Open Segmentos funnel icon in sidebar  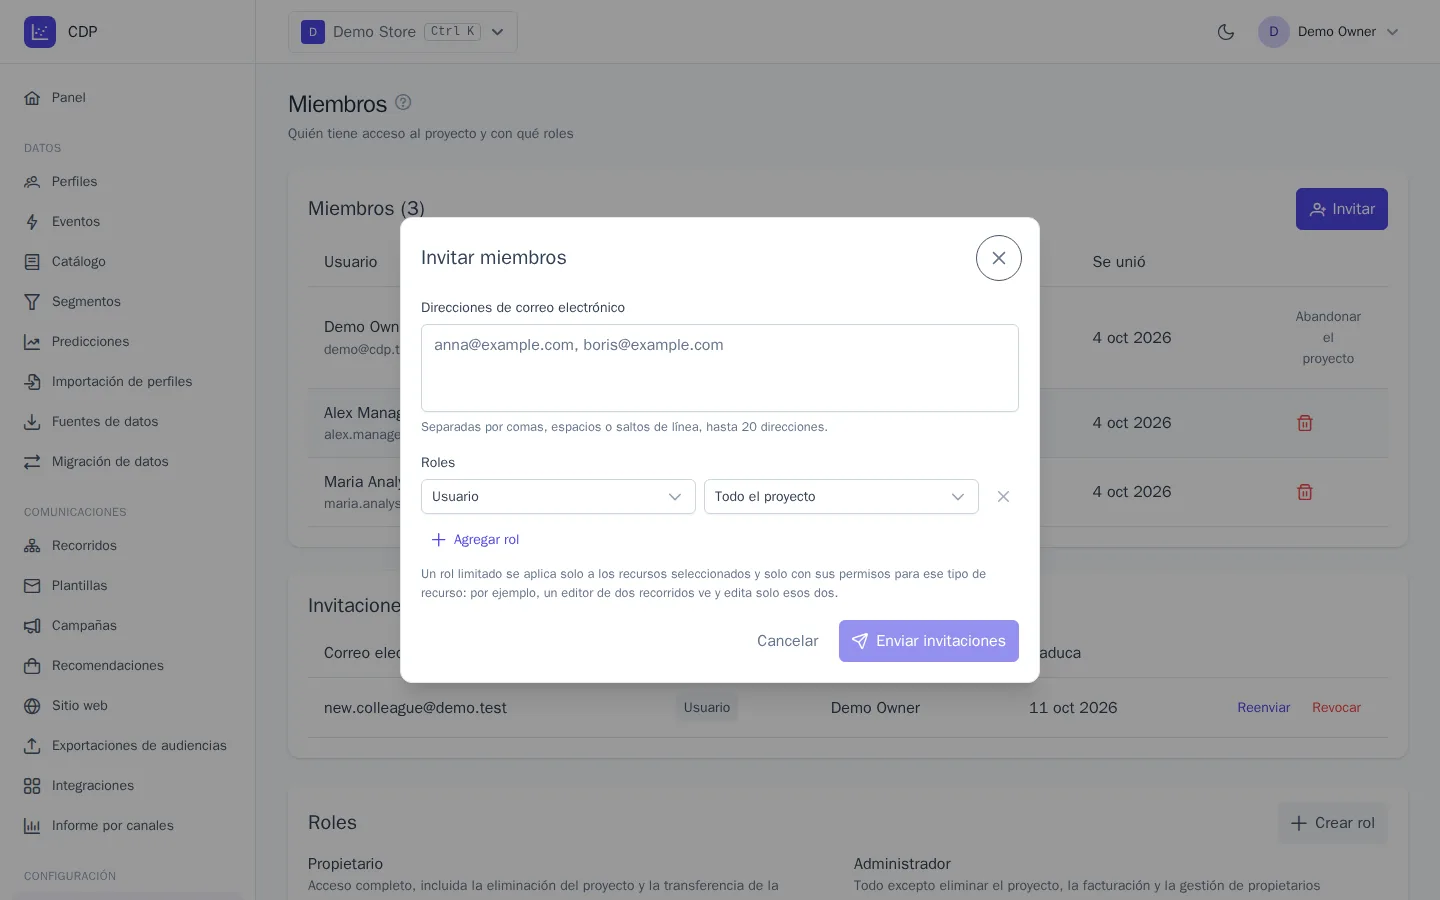click(x=32, y=302)
